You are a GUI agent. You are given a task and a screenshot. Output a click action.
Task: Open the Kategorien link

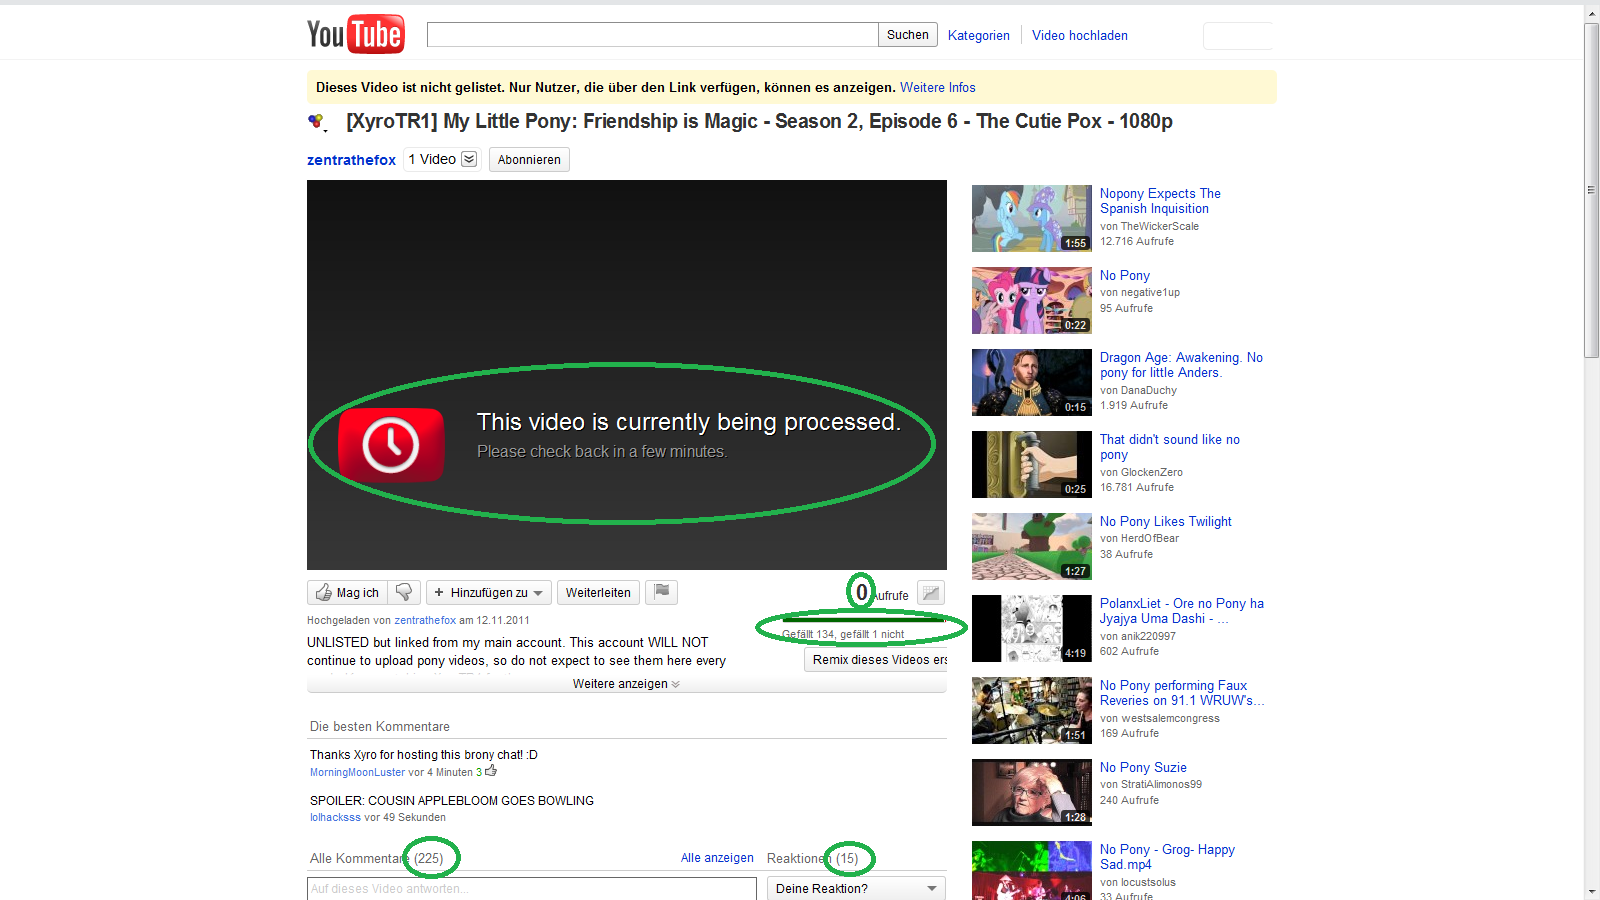[x=979, y=35]
